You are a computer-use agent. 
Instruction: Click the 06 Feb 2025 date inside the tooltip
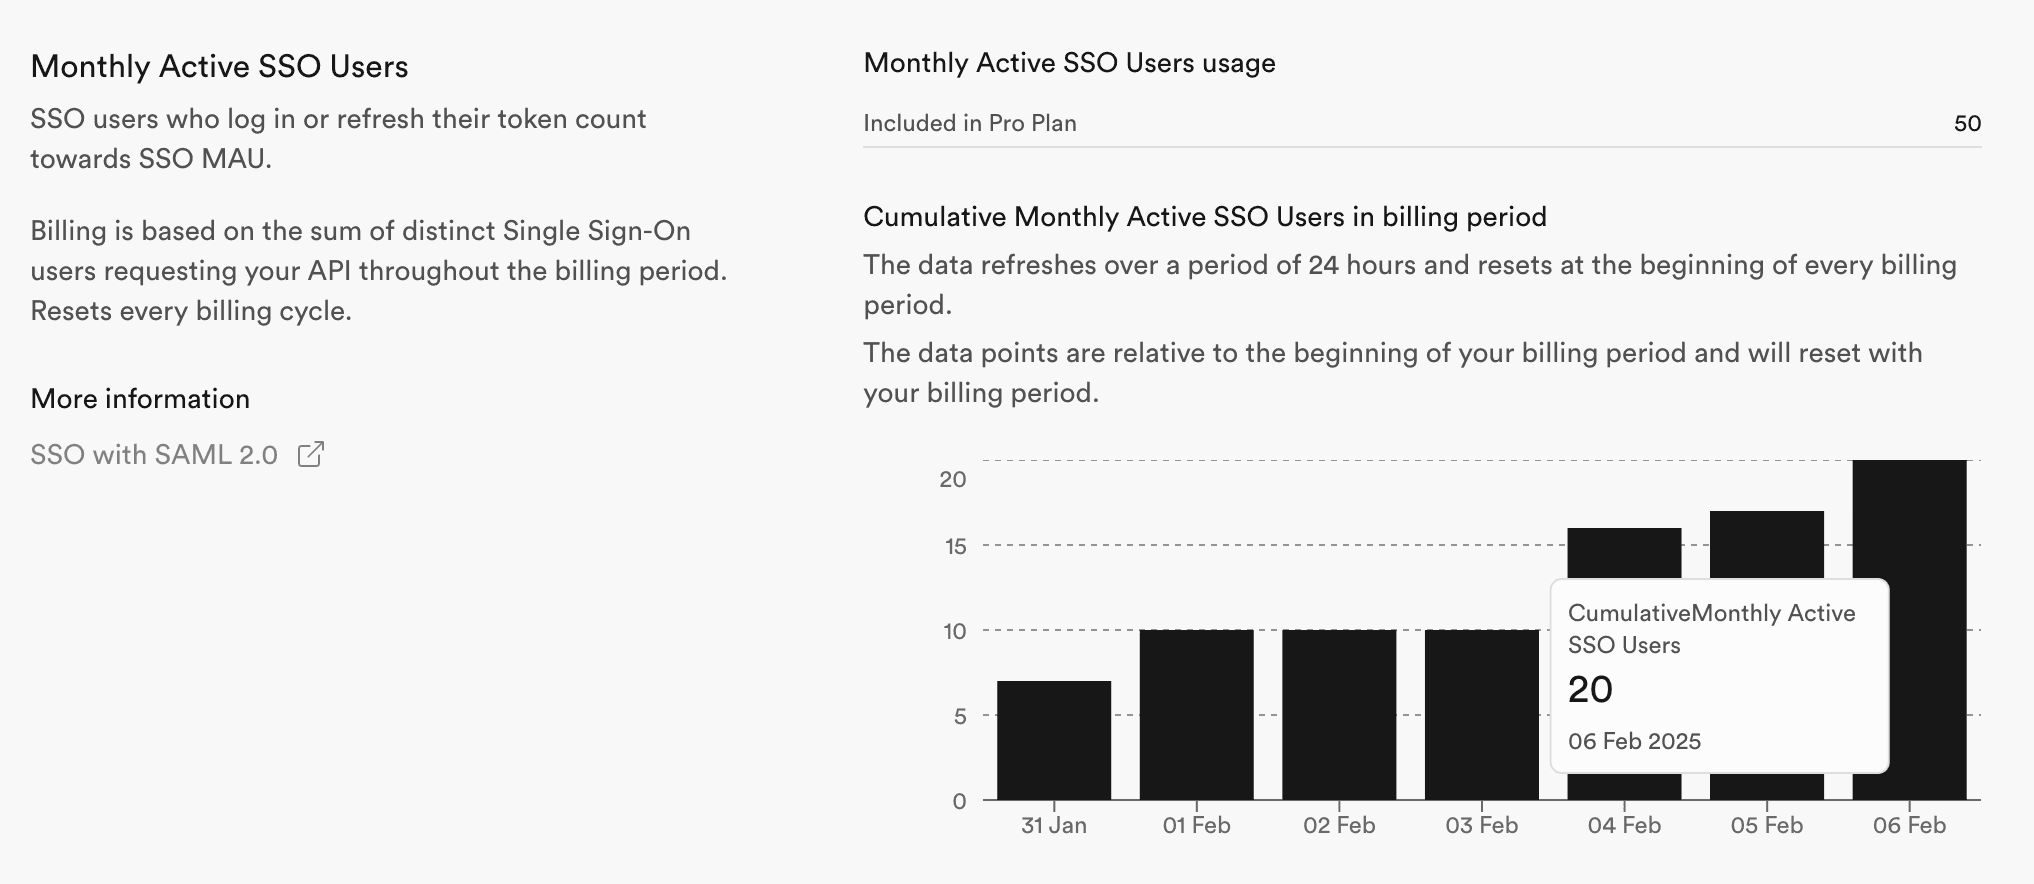(1634, 741)
